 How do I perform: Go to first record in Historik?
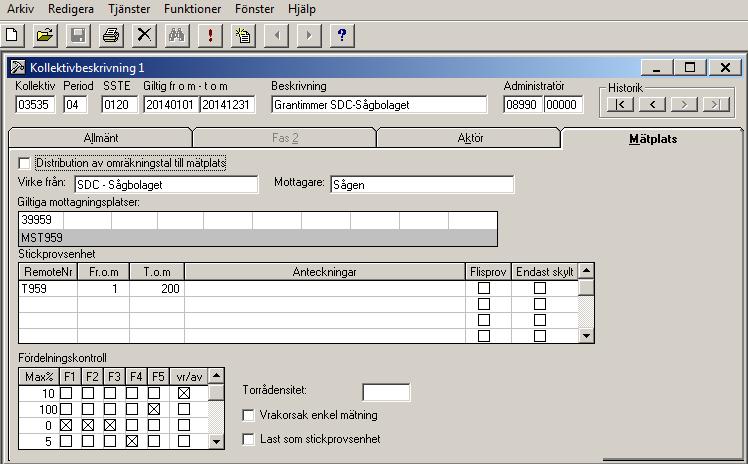click(x=620, y=104)
